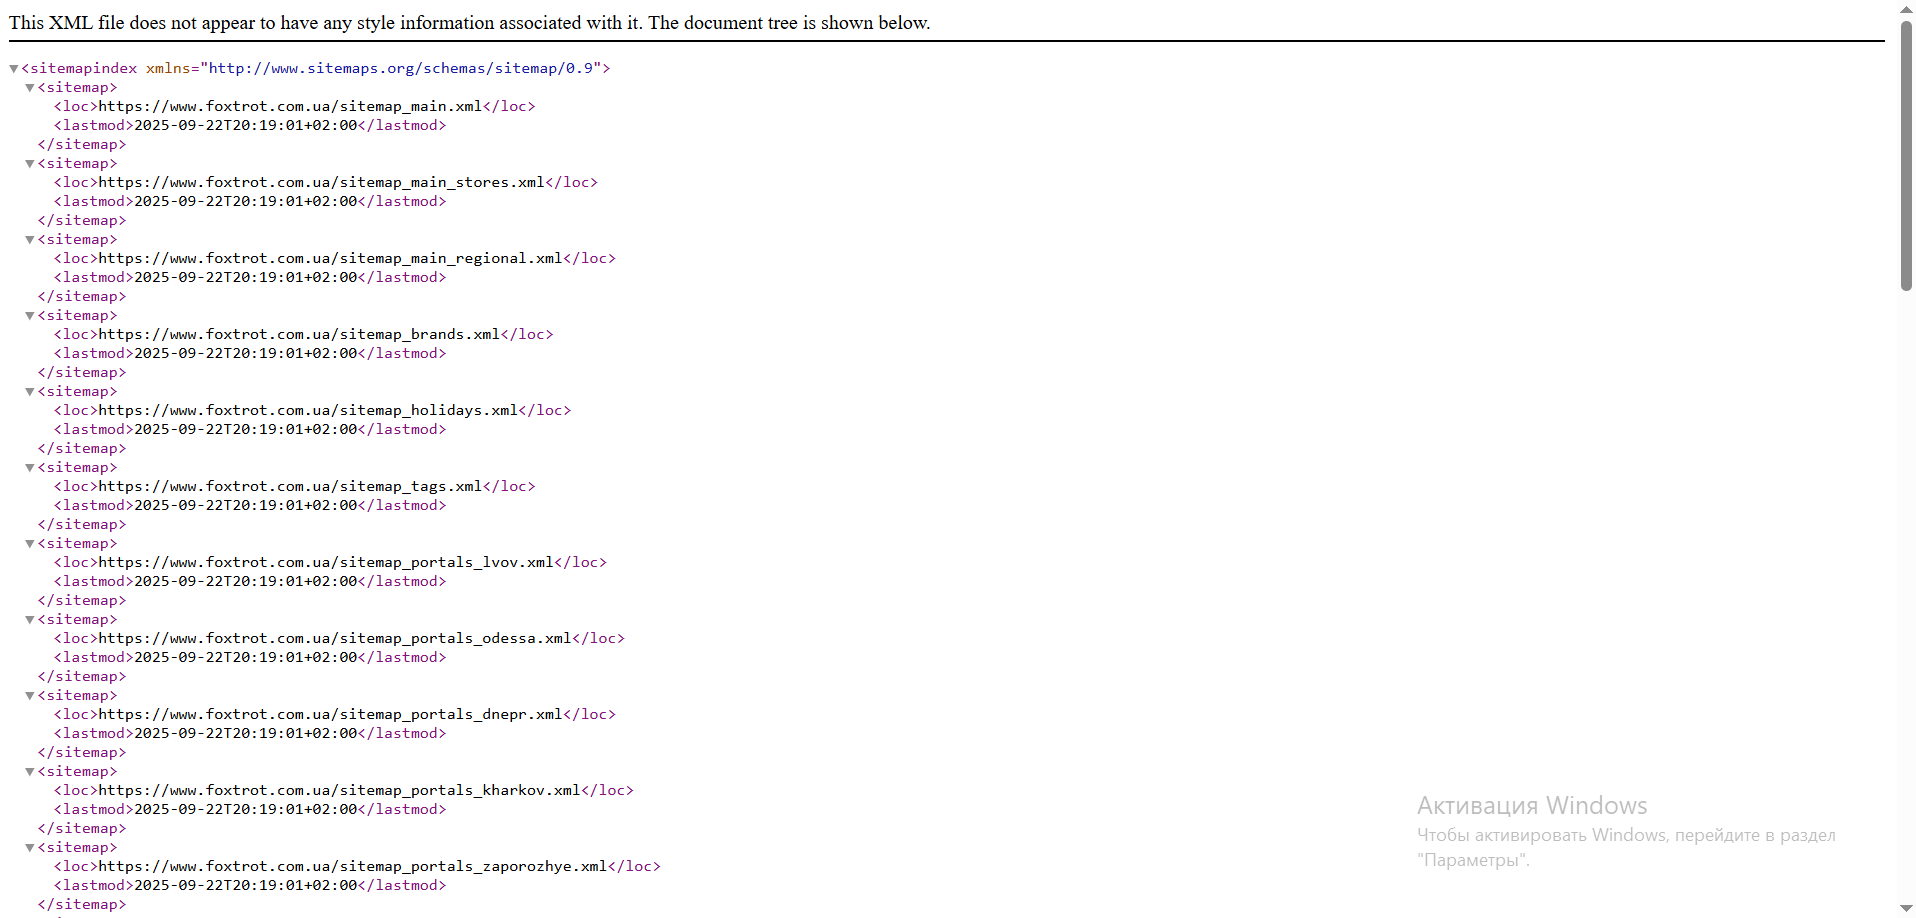Collapse the root sitemapindex element
The height and width of the screenshot is (918, 1916).
click(14, 69)
